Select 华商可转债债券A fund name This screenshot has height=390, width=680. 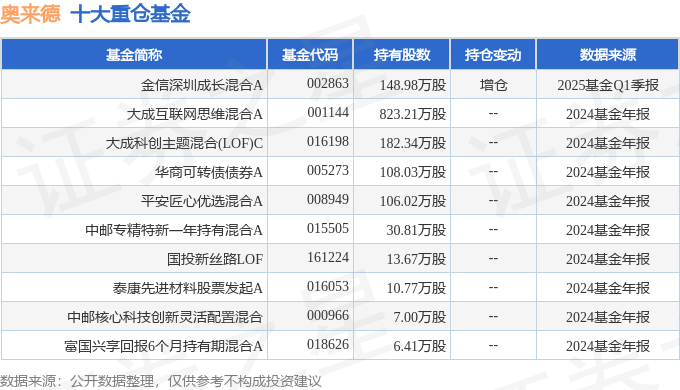click(x=209, y=172)
